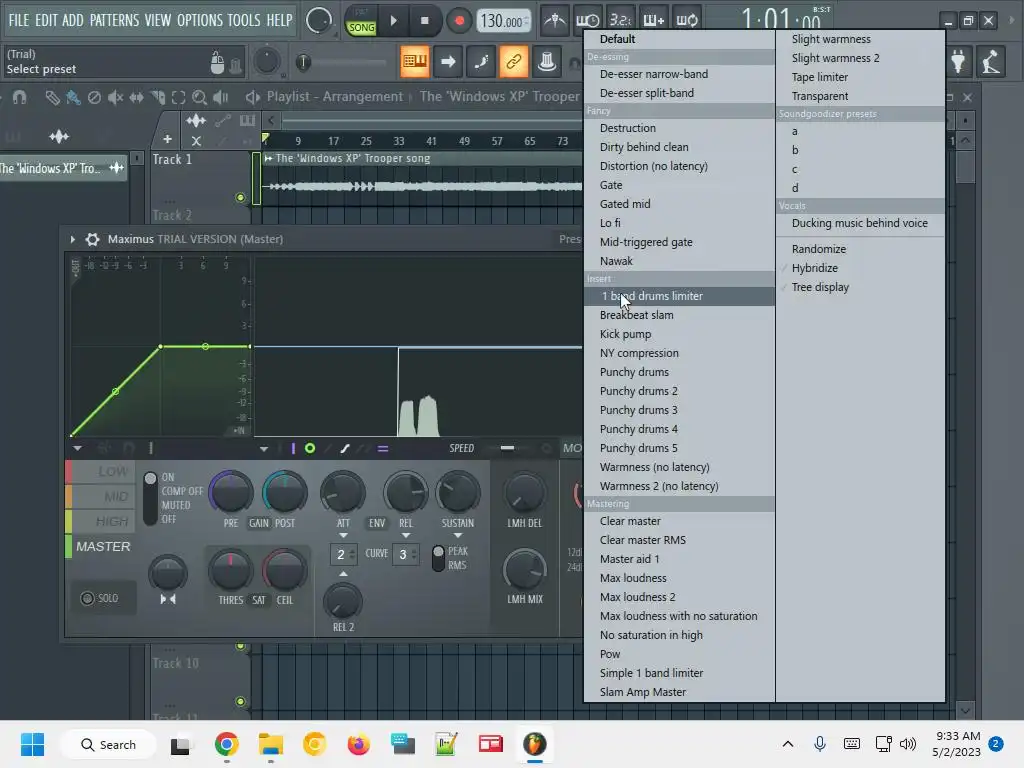This screenshot has height=768, width=1024.
Task: Select the playlist playback speaker tool
Action: pos(221,98)
